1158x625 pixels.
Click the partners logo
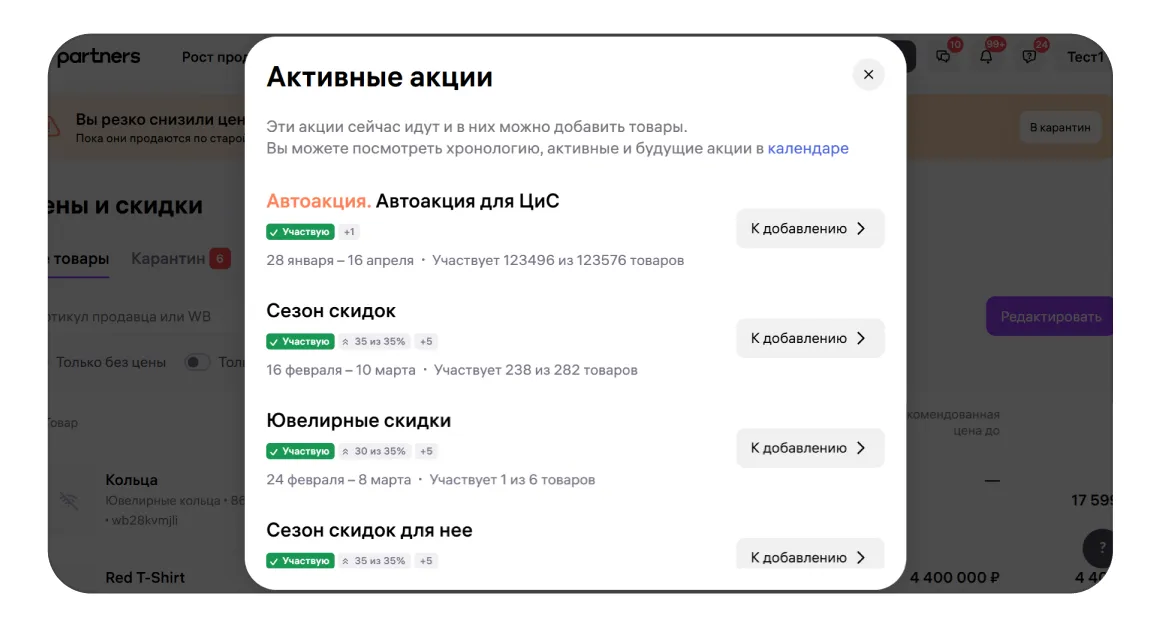[98, 57]
